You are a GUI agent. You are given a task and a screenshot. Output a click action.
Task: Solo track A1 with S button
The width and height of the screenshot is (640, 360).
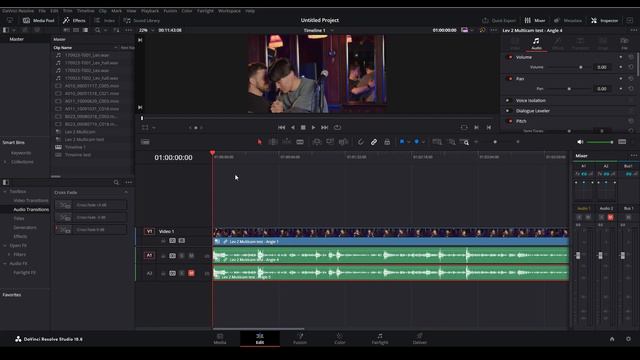(182, 256)
